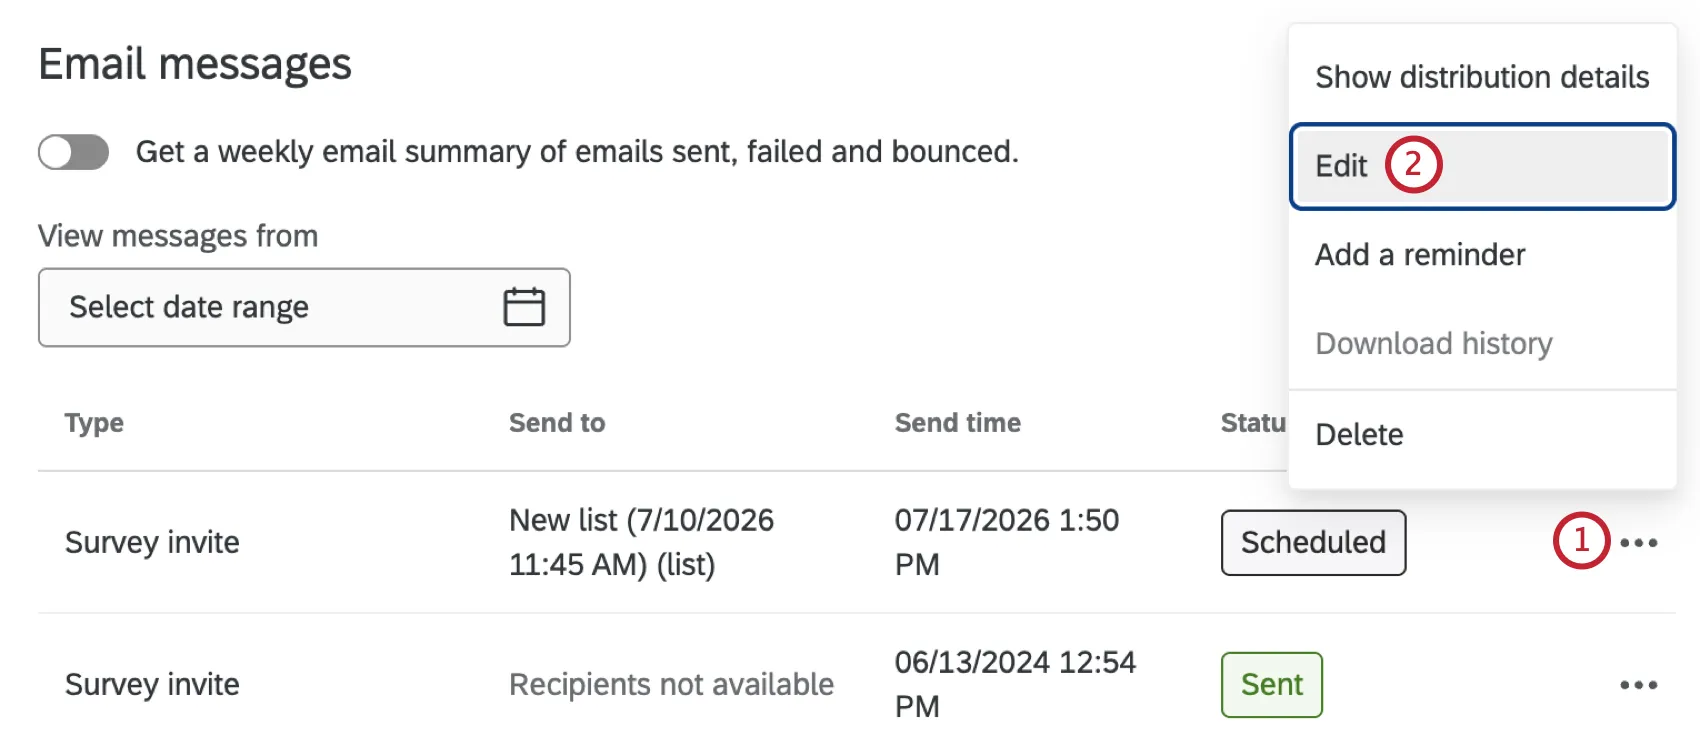Open three-dot menu for Sent survey invite
This screenshot has height=746, width=1700.
pyautogui.click(x=1639, y=685)
